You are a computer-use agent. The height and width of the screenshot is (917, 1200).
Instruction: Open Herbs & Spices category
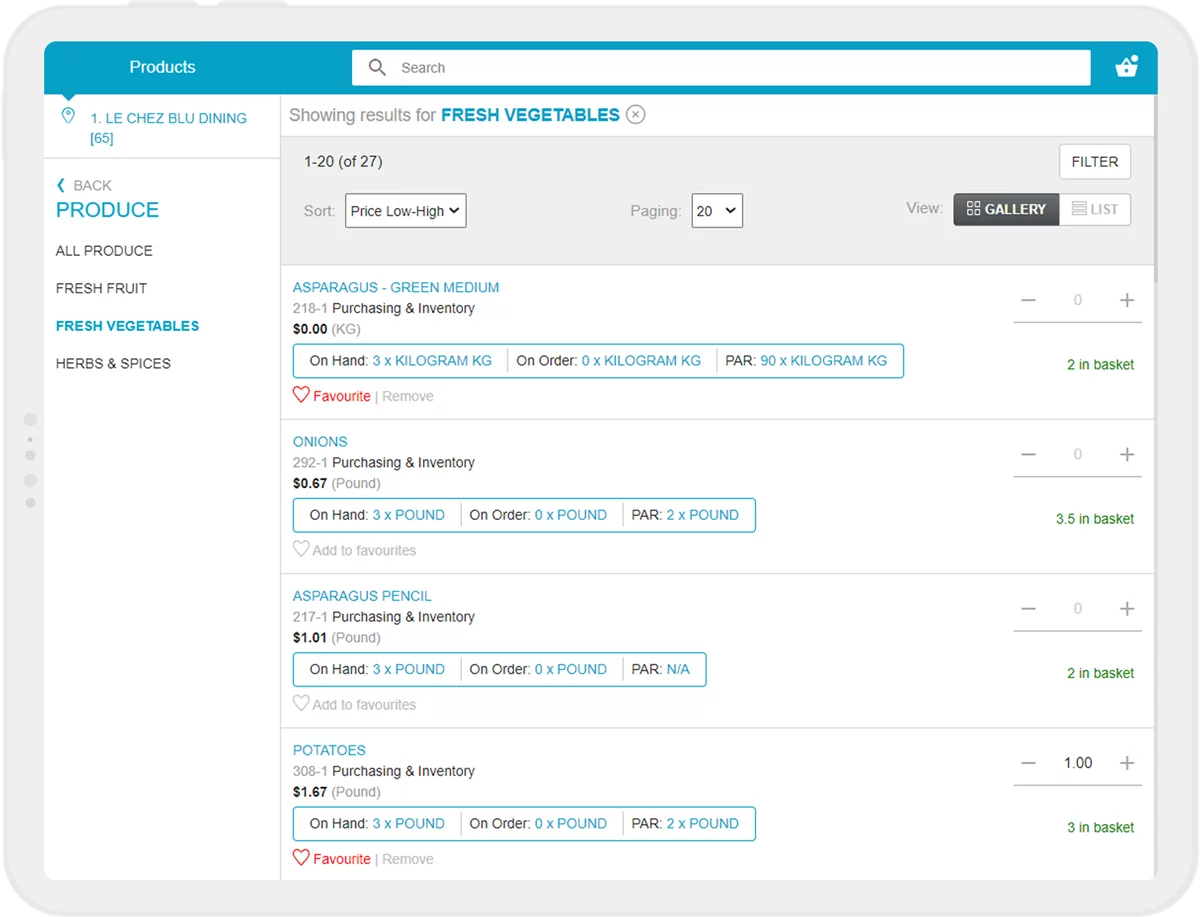pos(113,363)
